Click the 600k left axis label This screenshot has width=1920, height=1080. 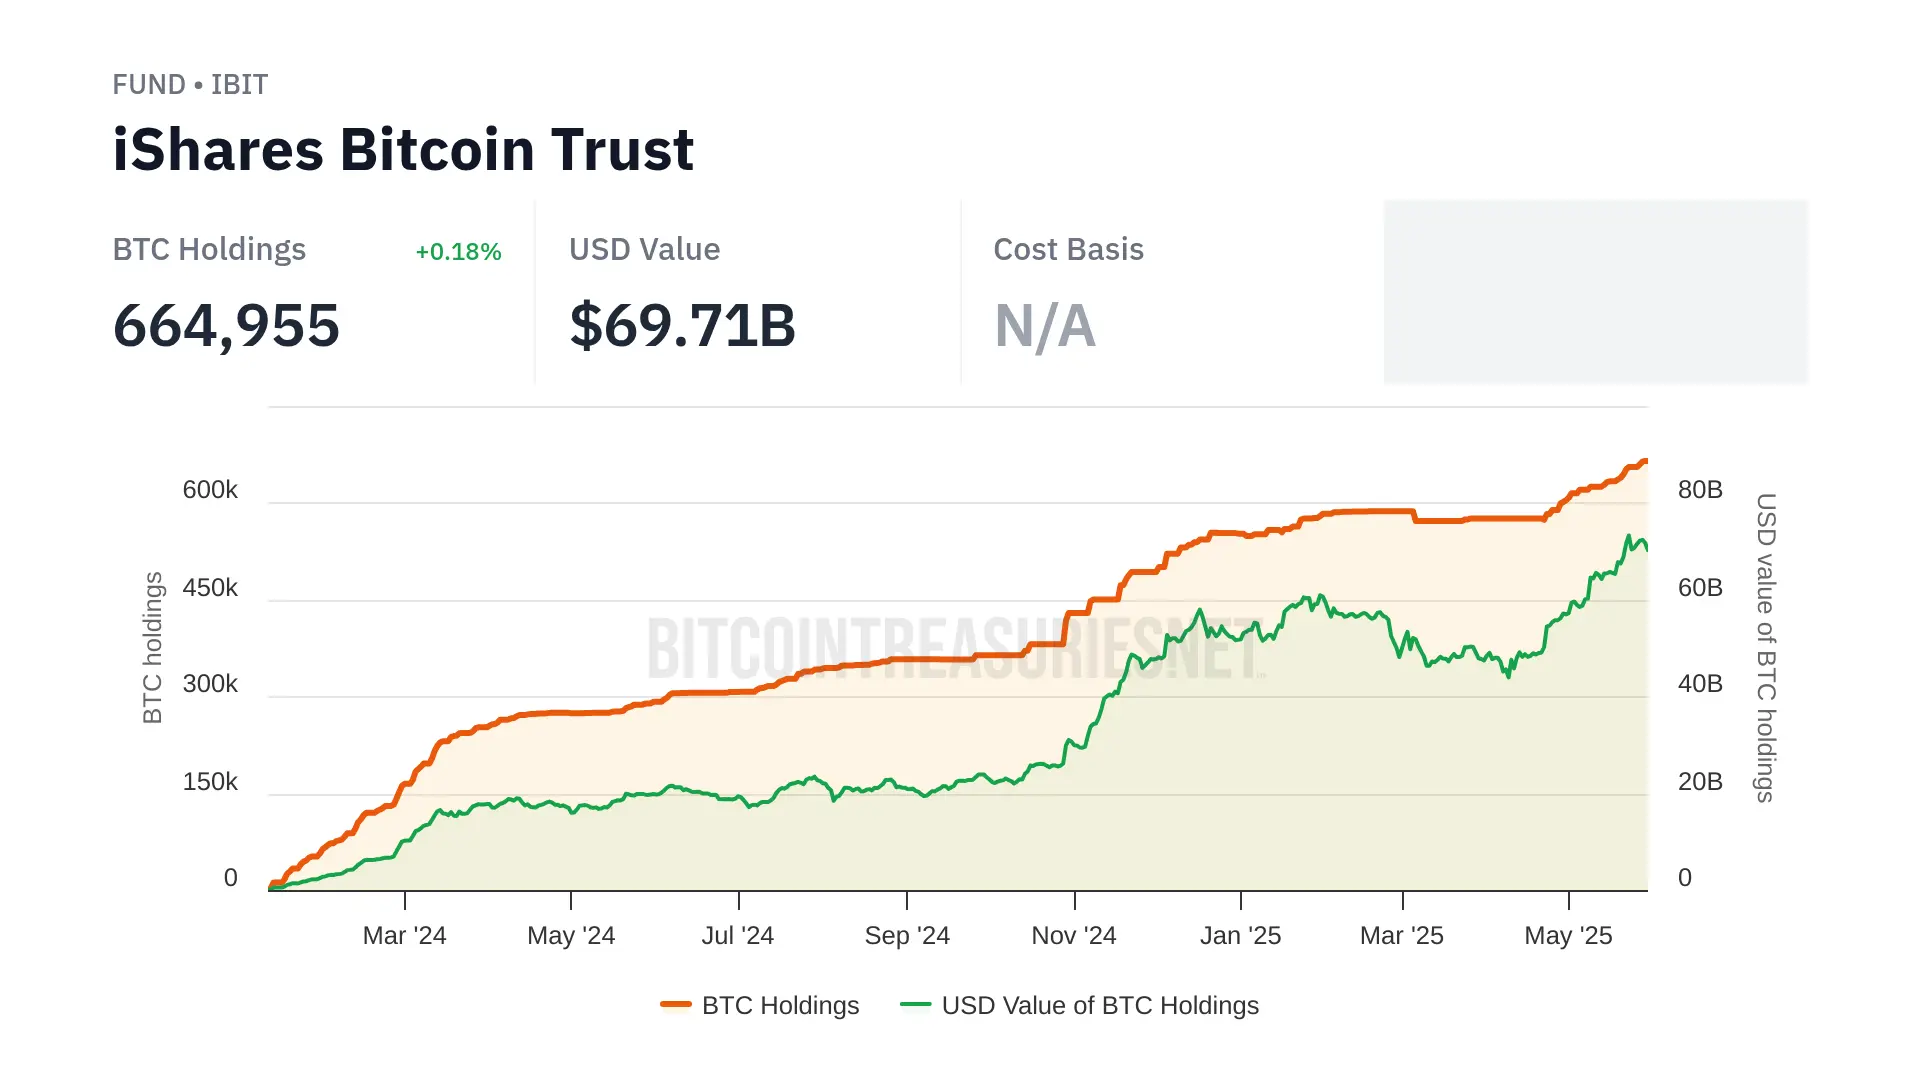pyautogui.click(x=210, y=490)
